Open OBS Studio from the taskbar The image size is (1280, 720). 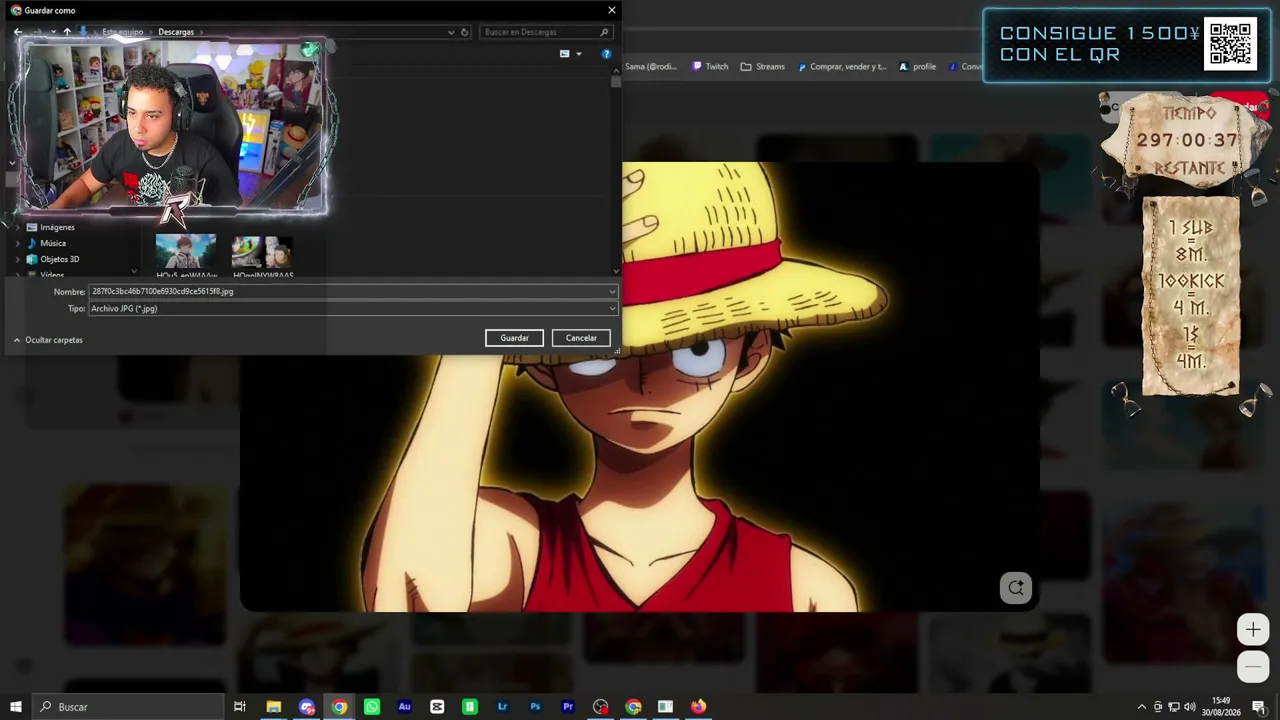coord(600,707)
